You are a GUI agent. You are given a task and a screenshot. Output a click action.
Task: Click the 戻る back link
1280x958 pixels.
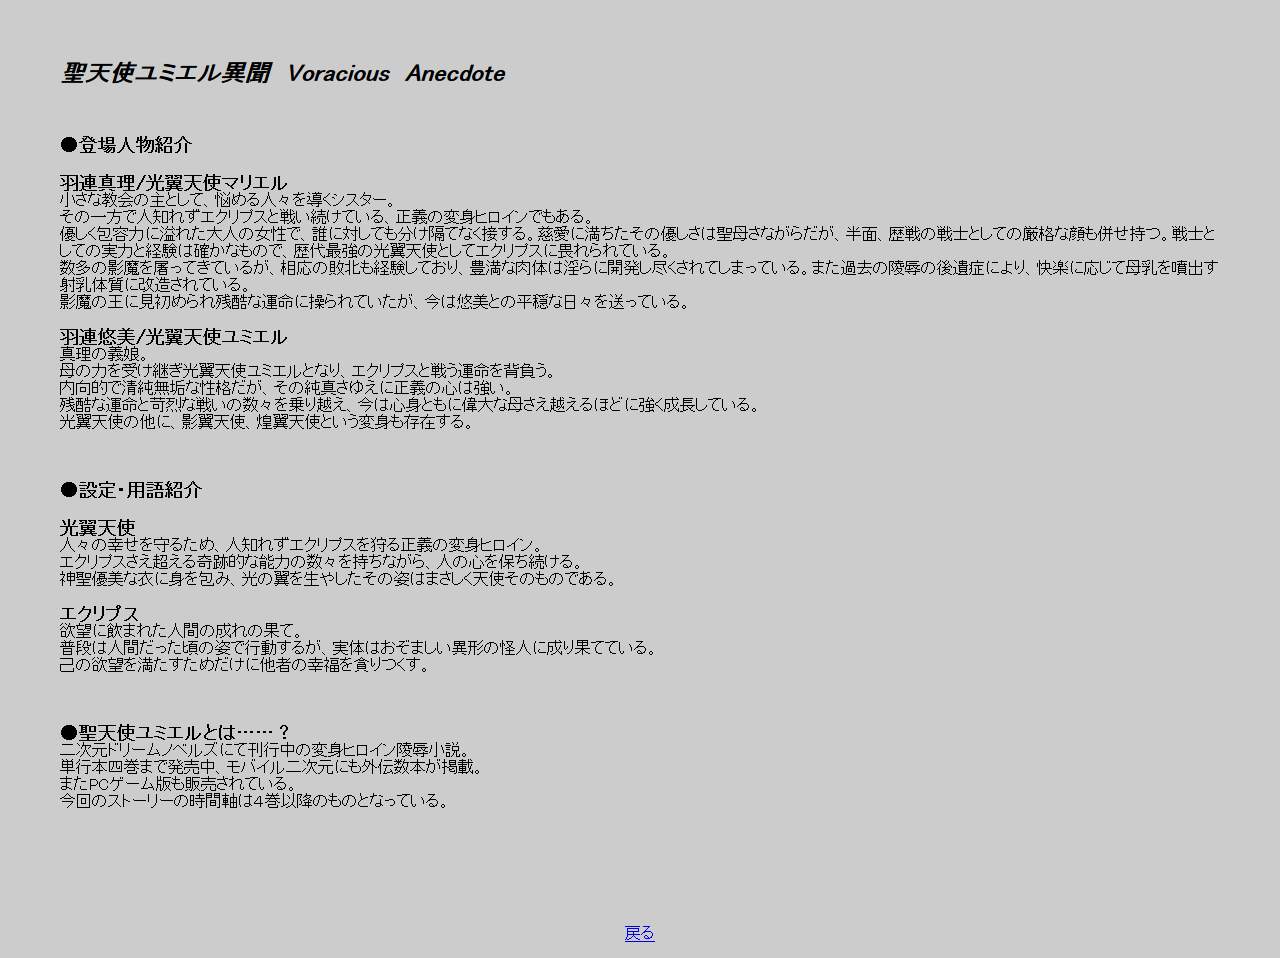coord(639,933)
